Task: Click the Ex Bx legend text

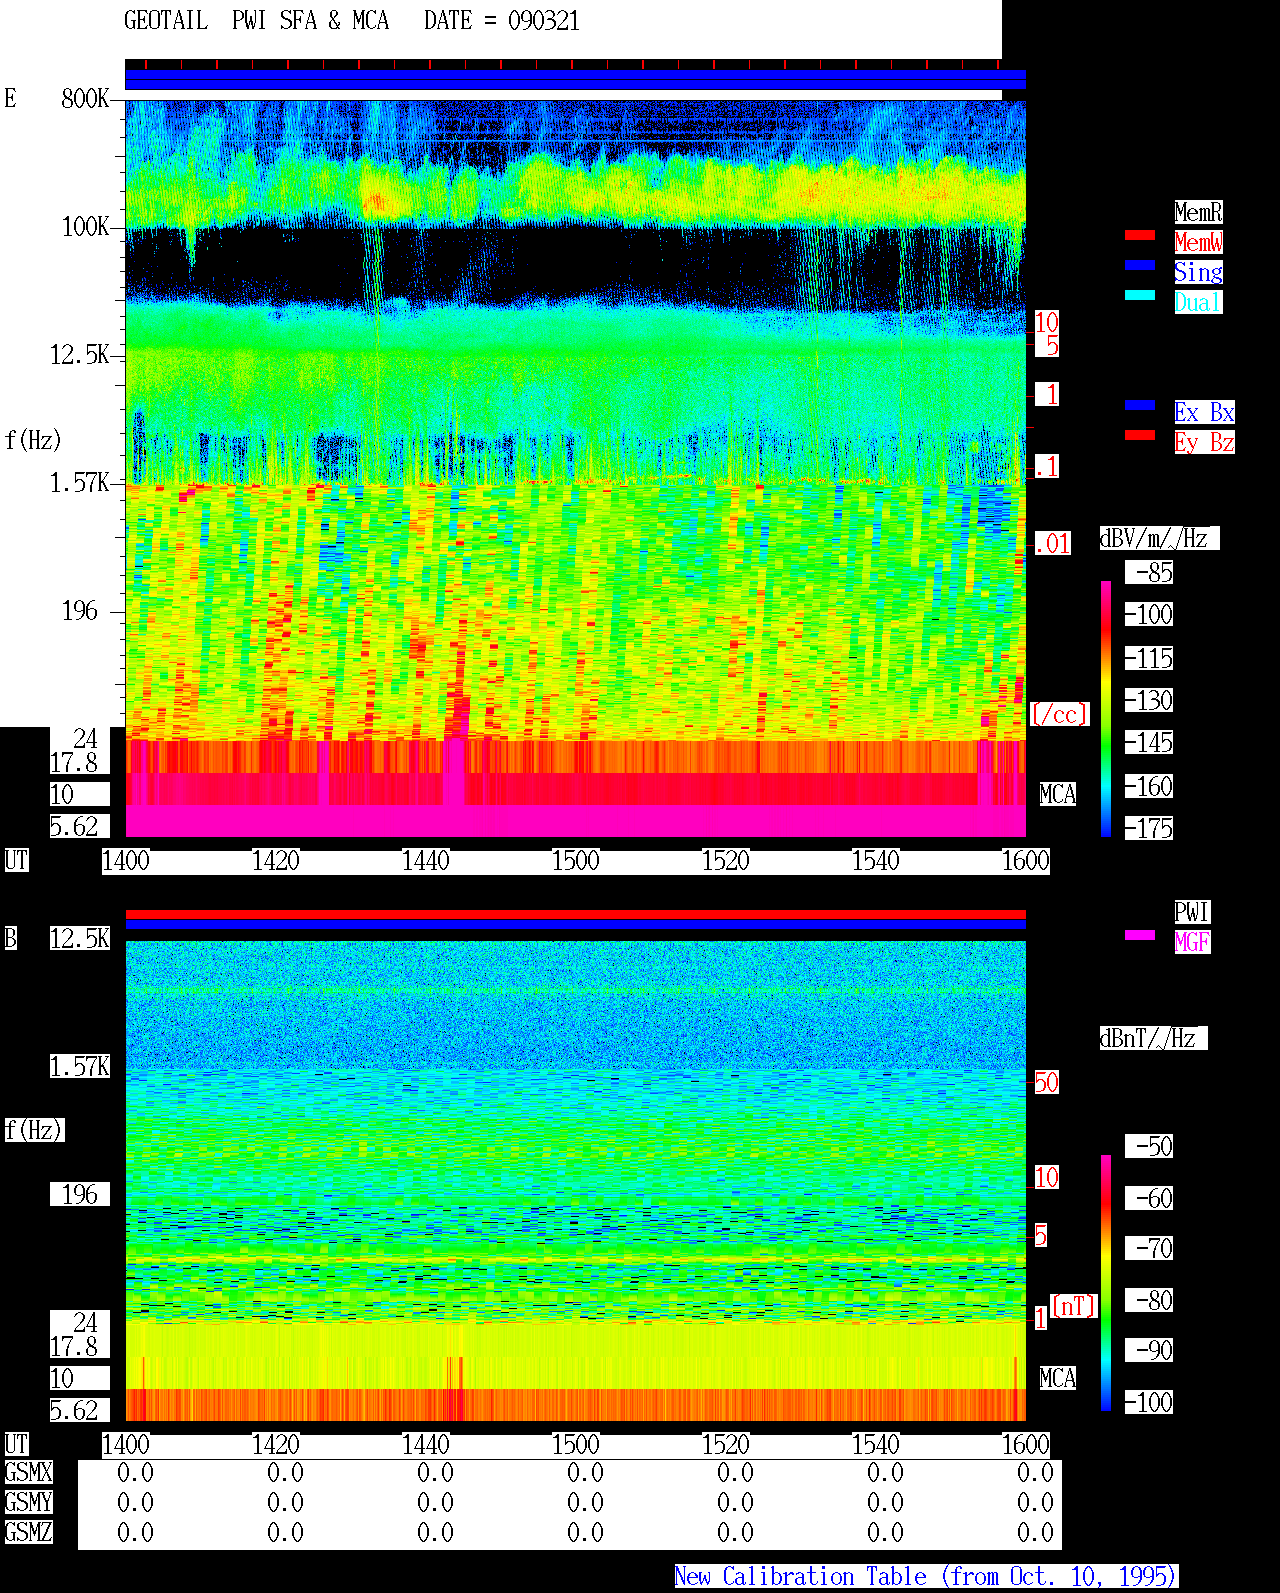Action: tap(1204, 412)
